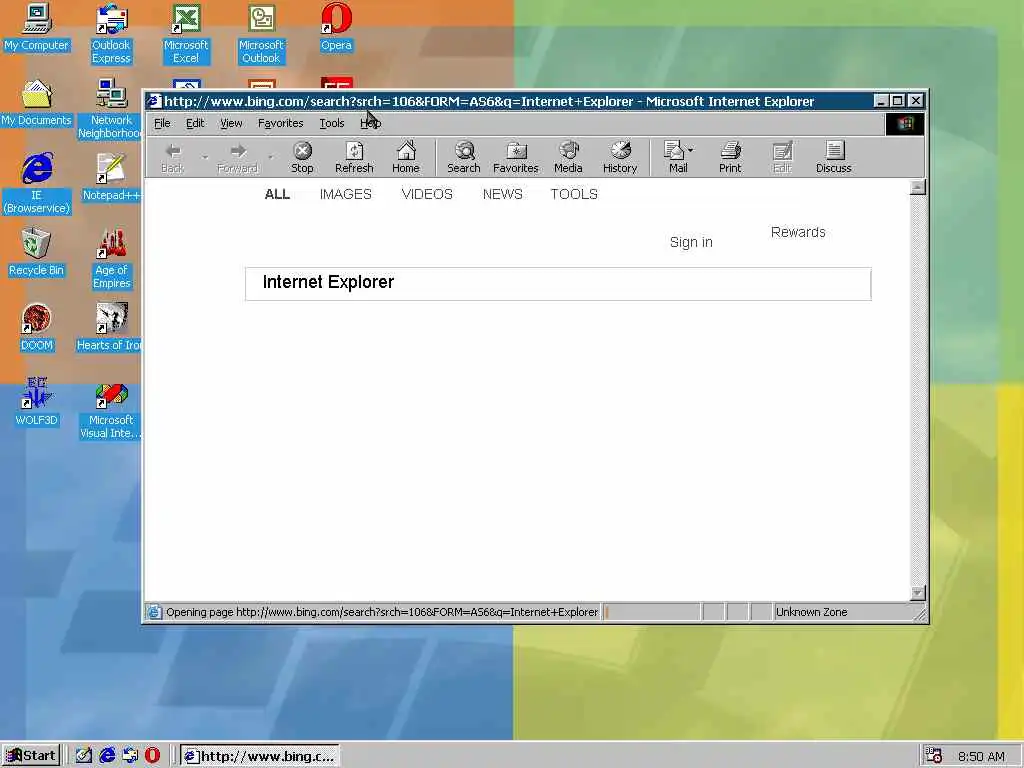1024x768 pixels.
Task: Open the View menu
Action: 231,123
